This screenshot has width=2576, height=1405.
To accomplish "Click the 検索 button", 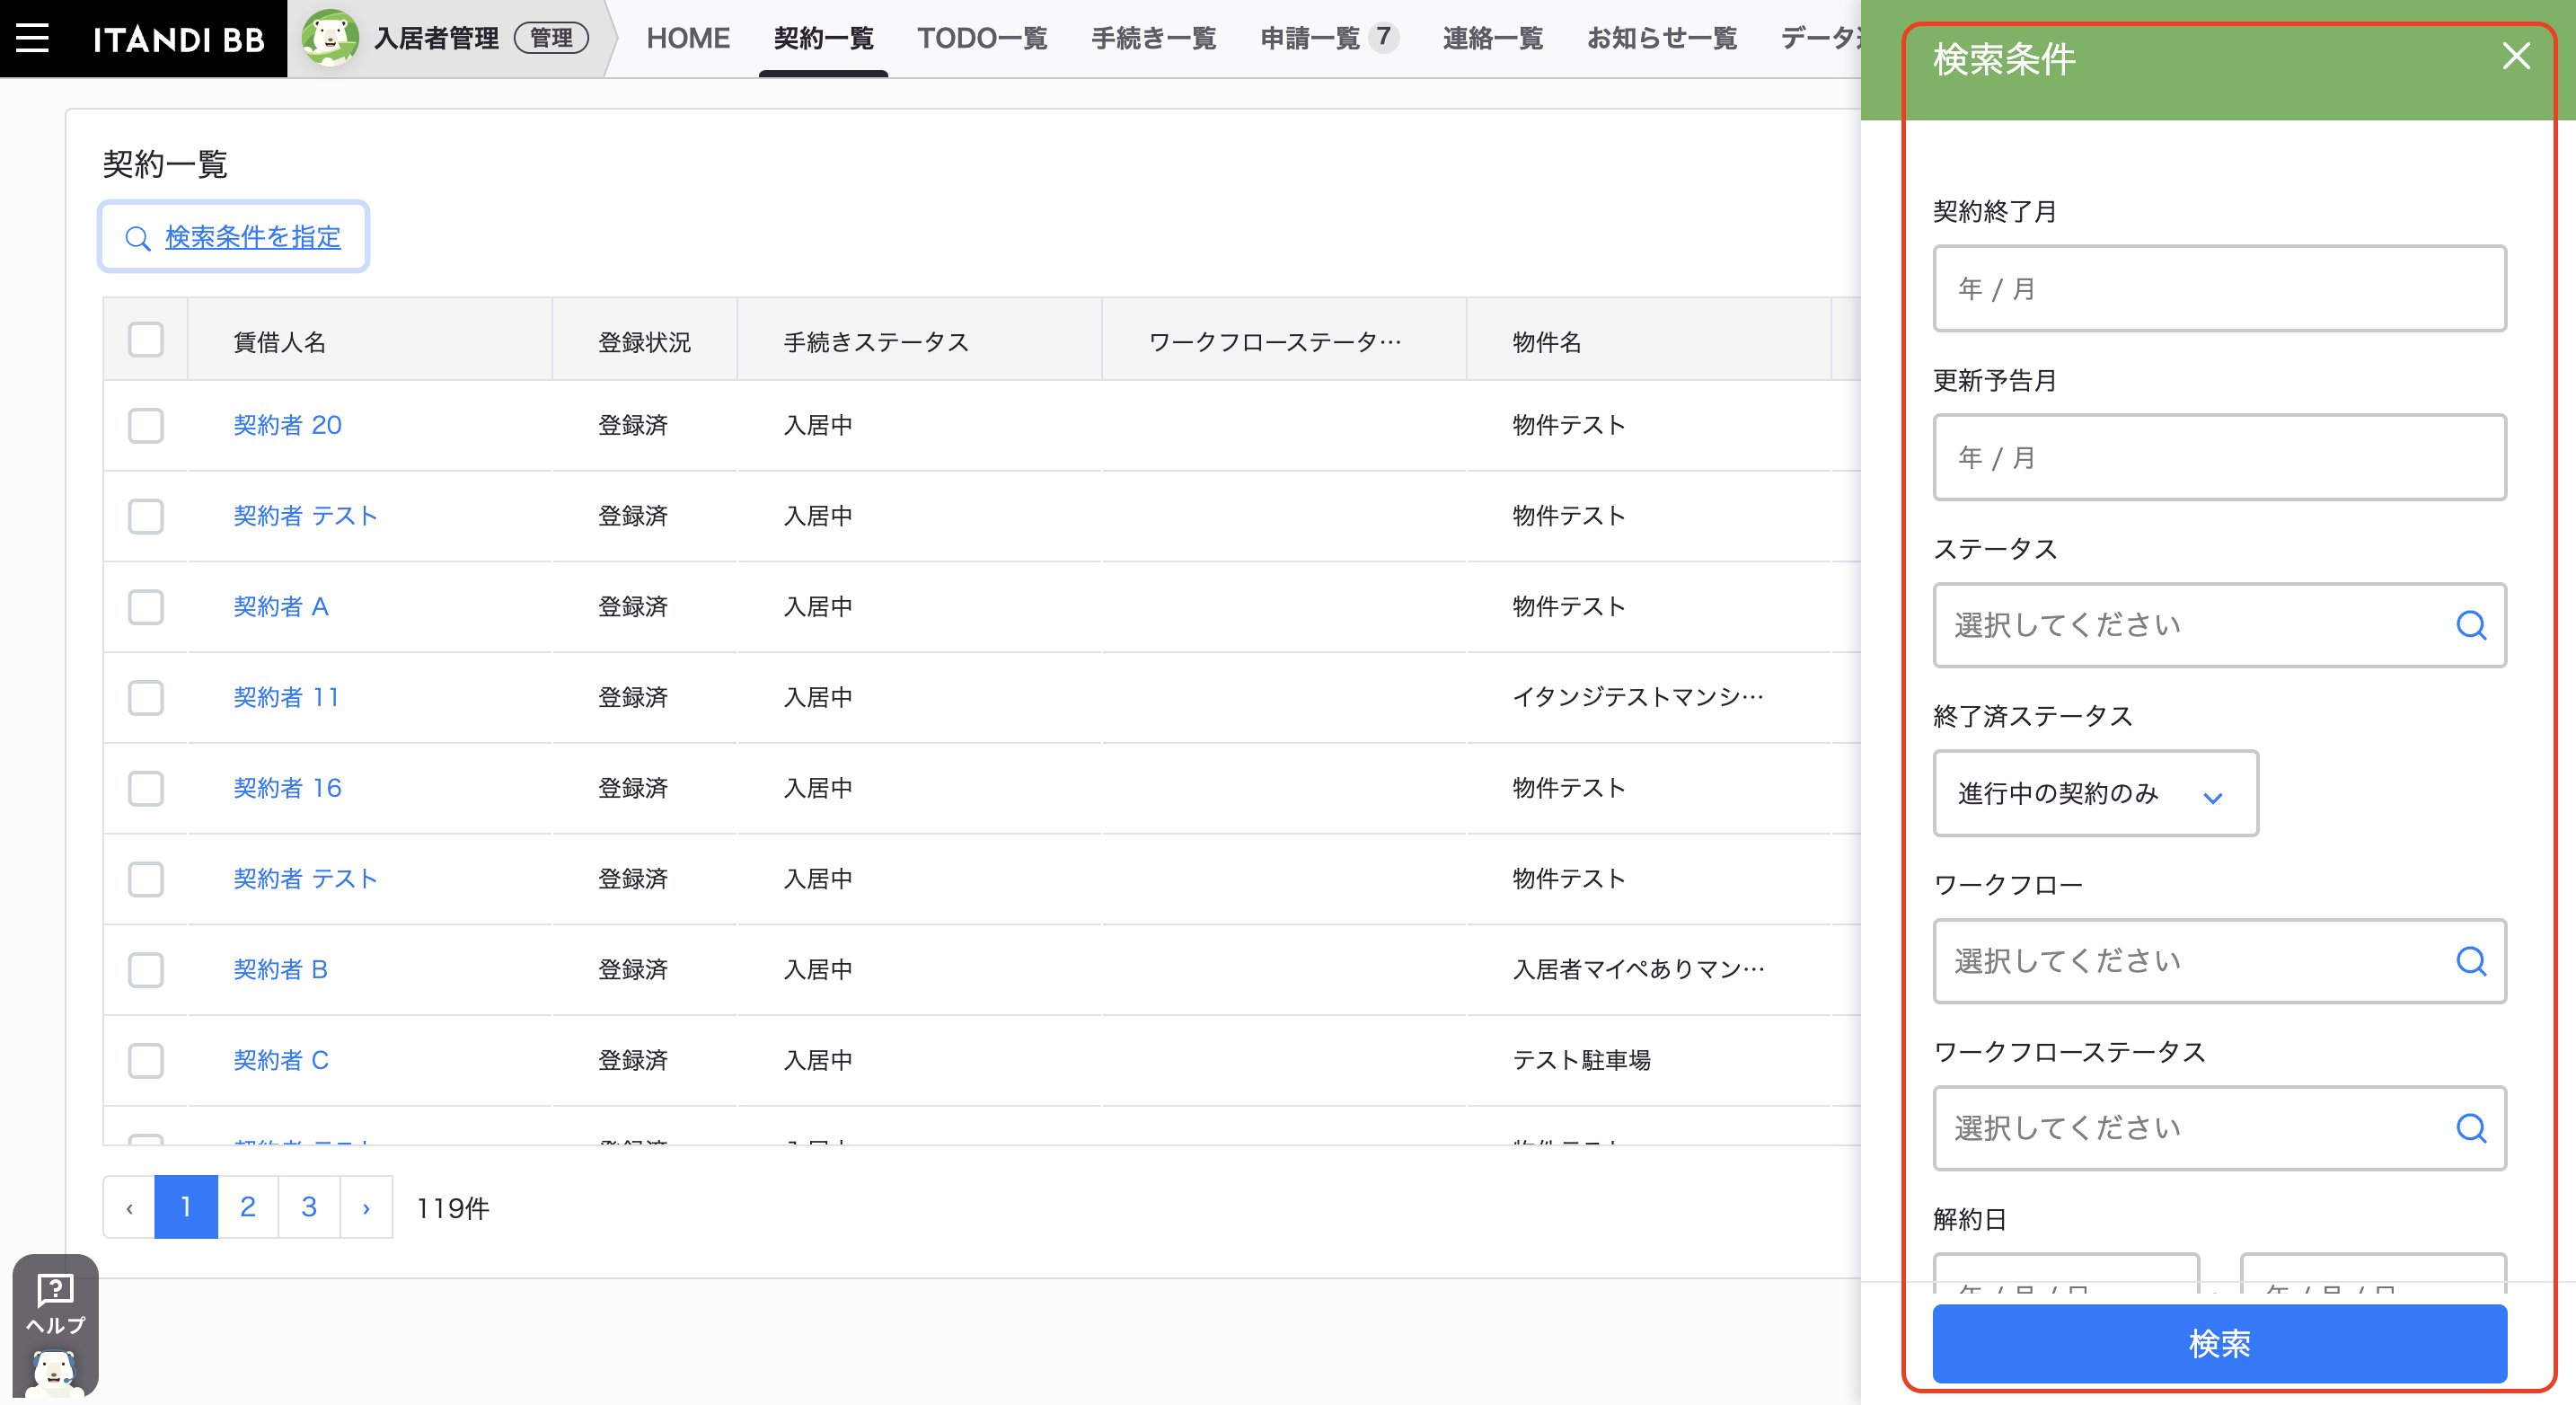I will (2219, 1344).
